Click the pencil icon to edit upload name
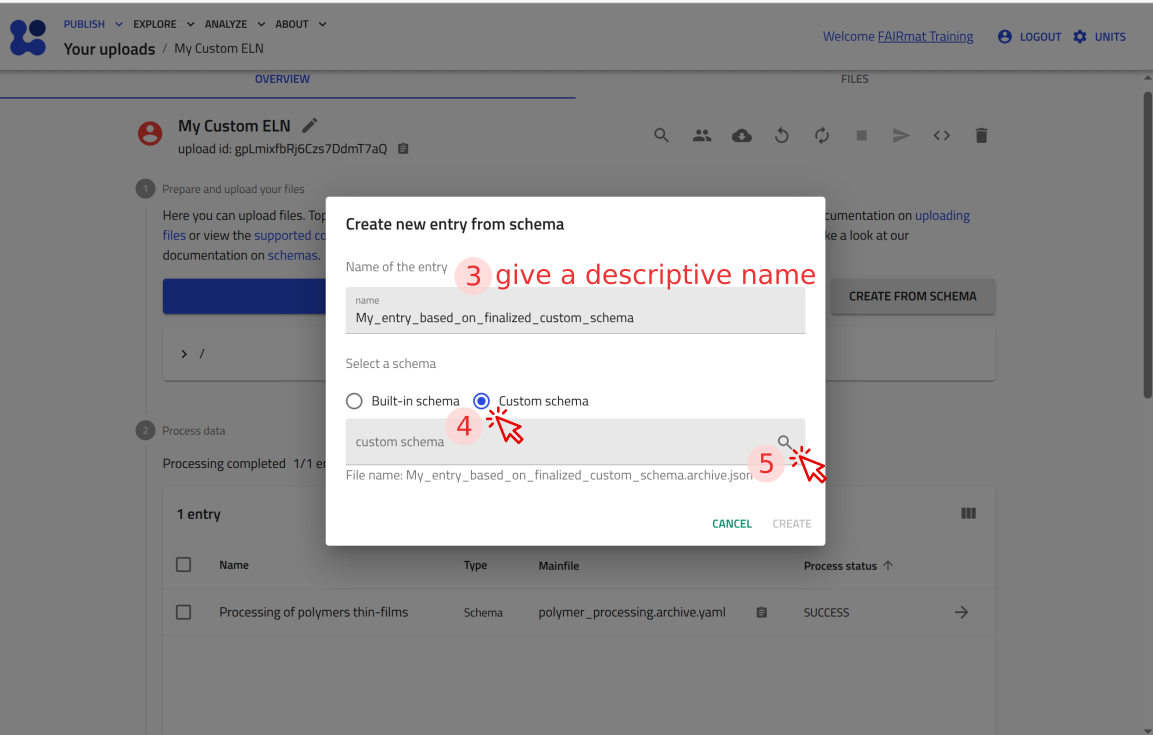 pos(310,125)
